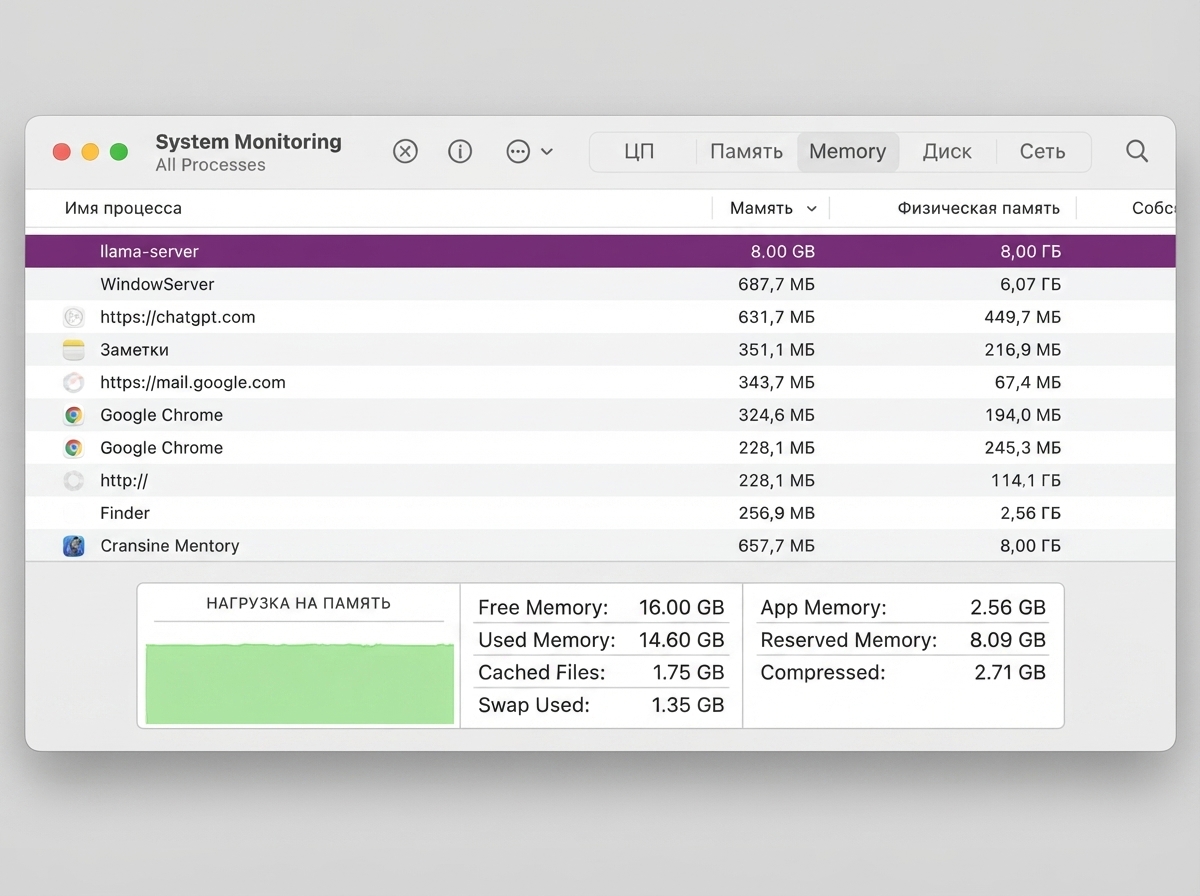Select the Заметки process row
Viewport: 1200px width, 896px height.
coord(600,350)
